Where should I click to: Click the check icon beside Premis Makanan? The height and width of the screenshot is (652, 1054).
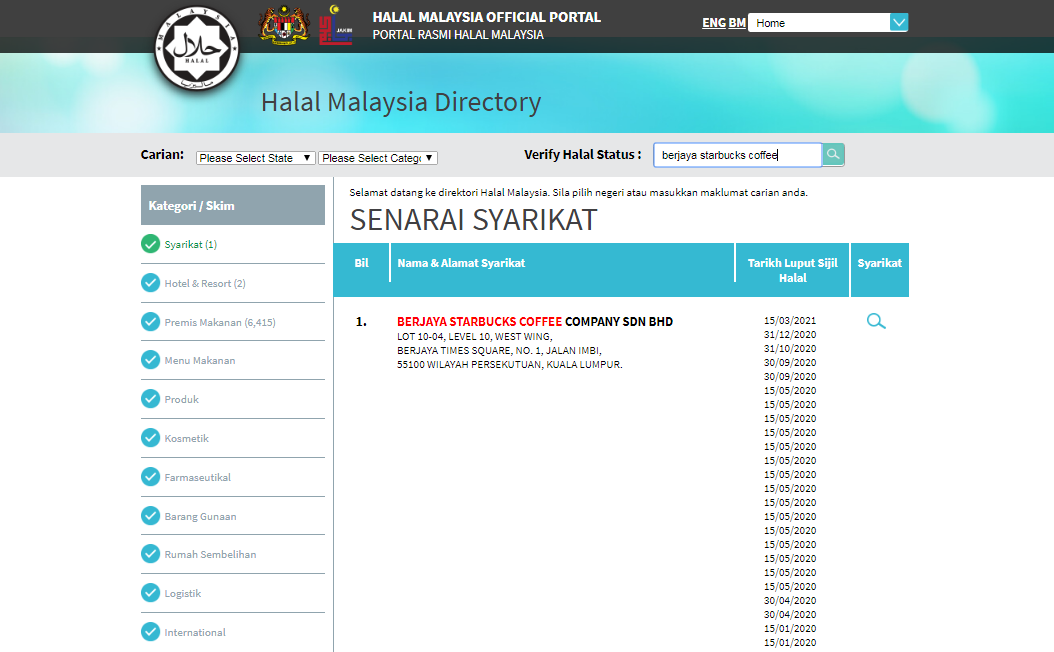(x=151, y=322)
